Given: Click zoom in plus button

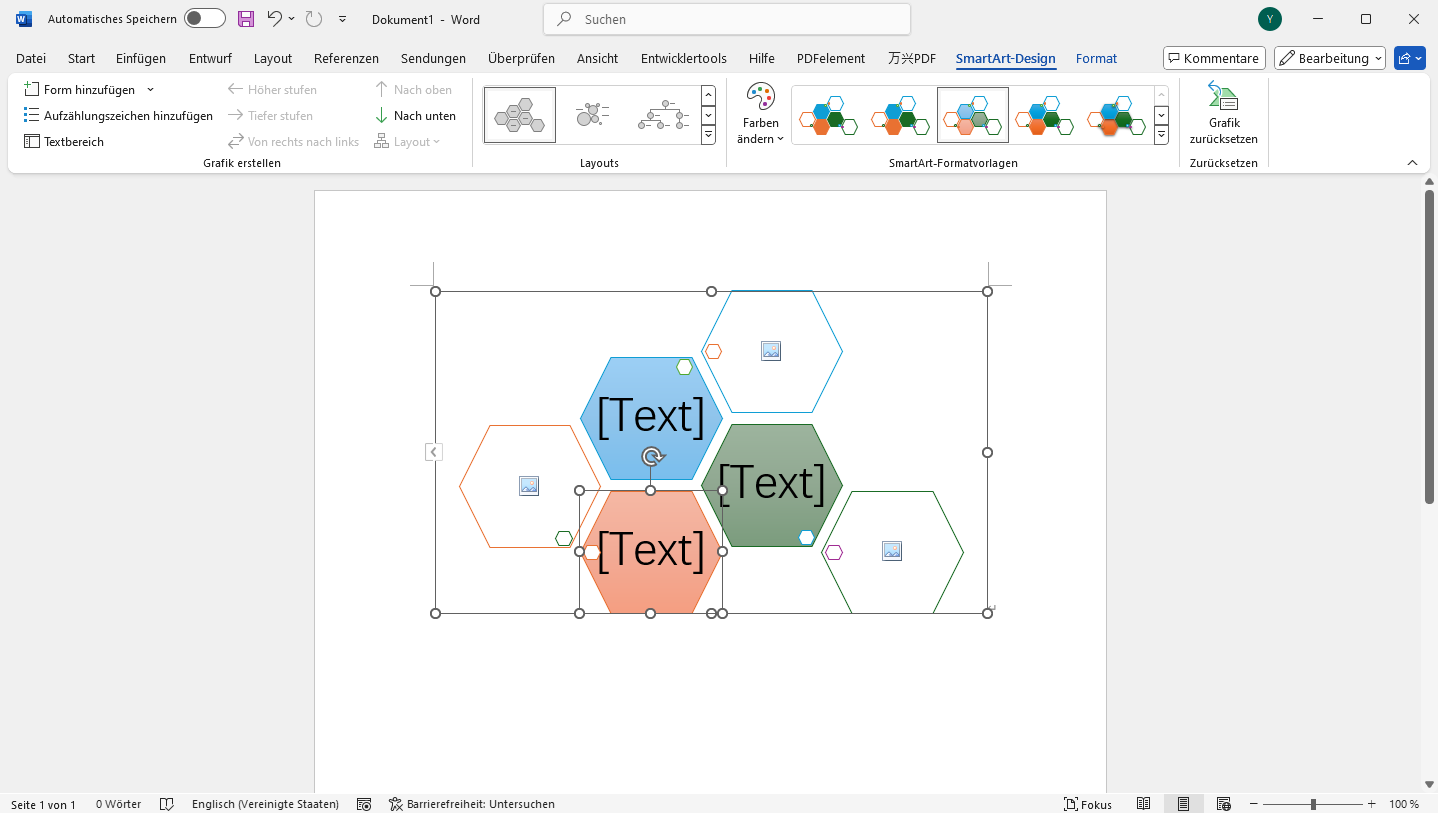Looking at the screenshot, I should tap(1371, 804).
